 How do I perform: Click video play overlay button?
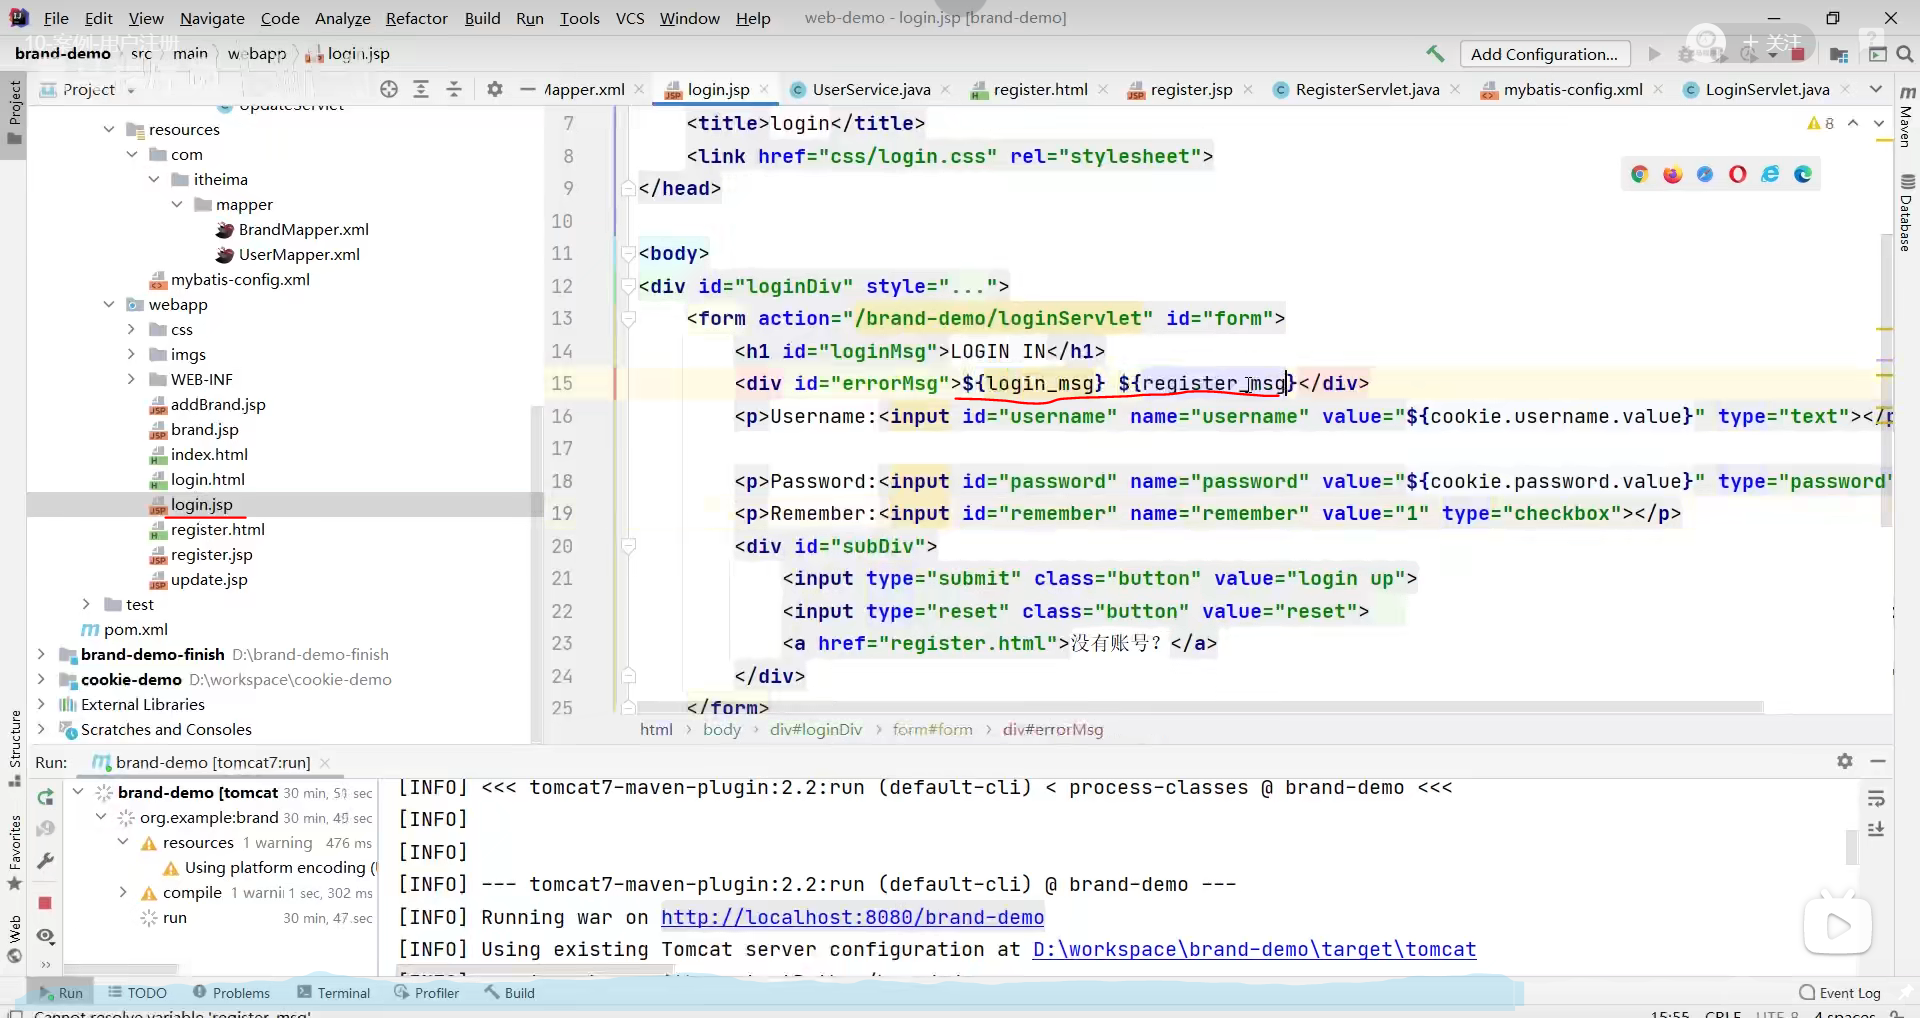click(1837, 926)
